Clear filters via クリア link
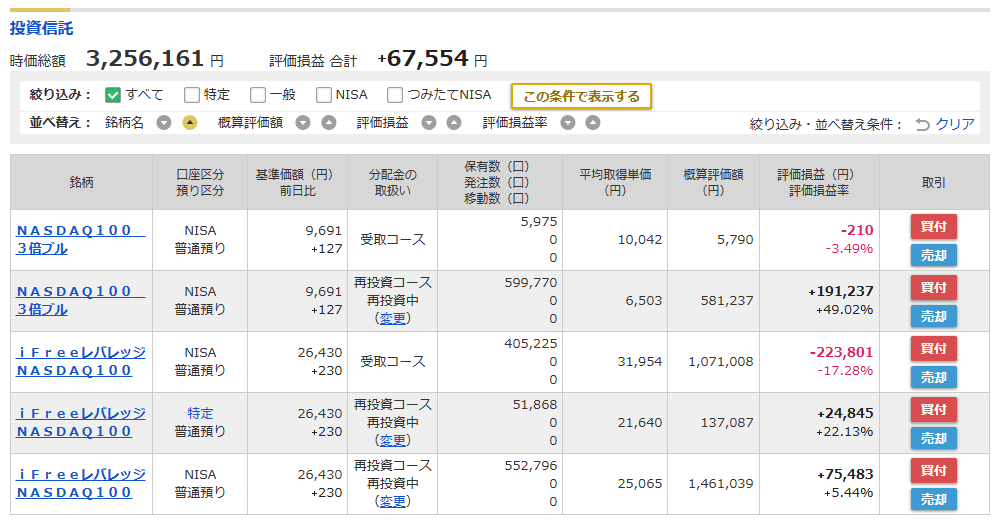 (954, 124)
